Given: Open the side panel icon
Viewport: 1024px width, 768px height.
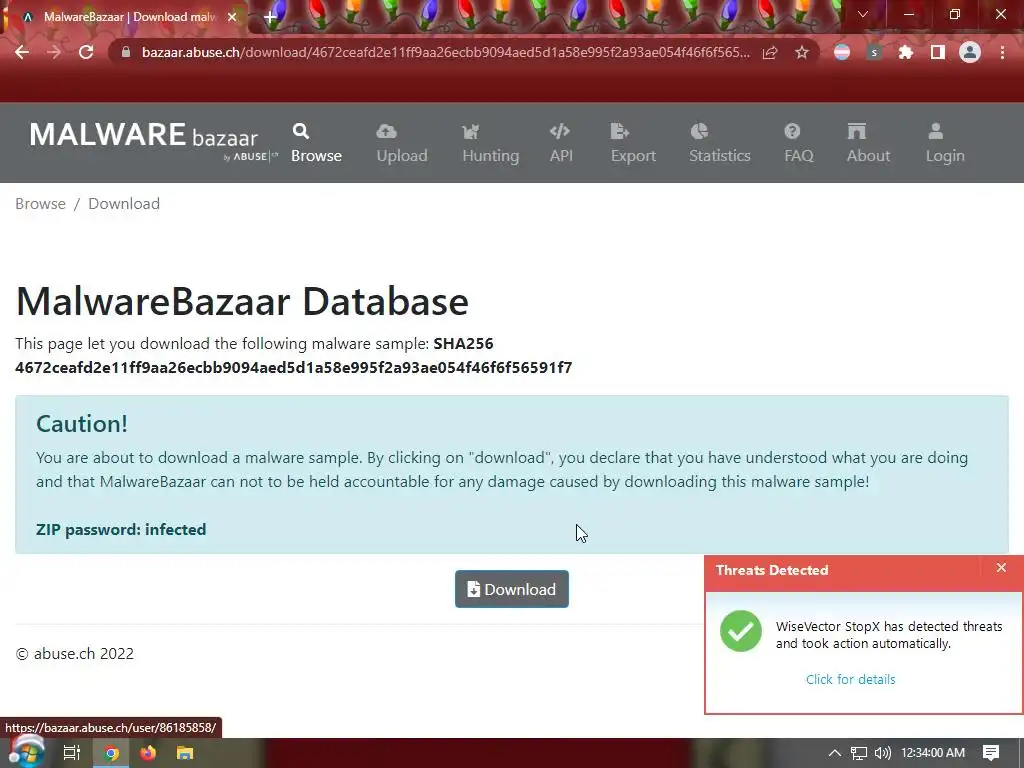Looking at the screenshot, I should (x=937, y=52).
